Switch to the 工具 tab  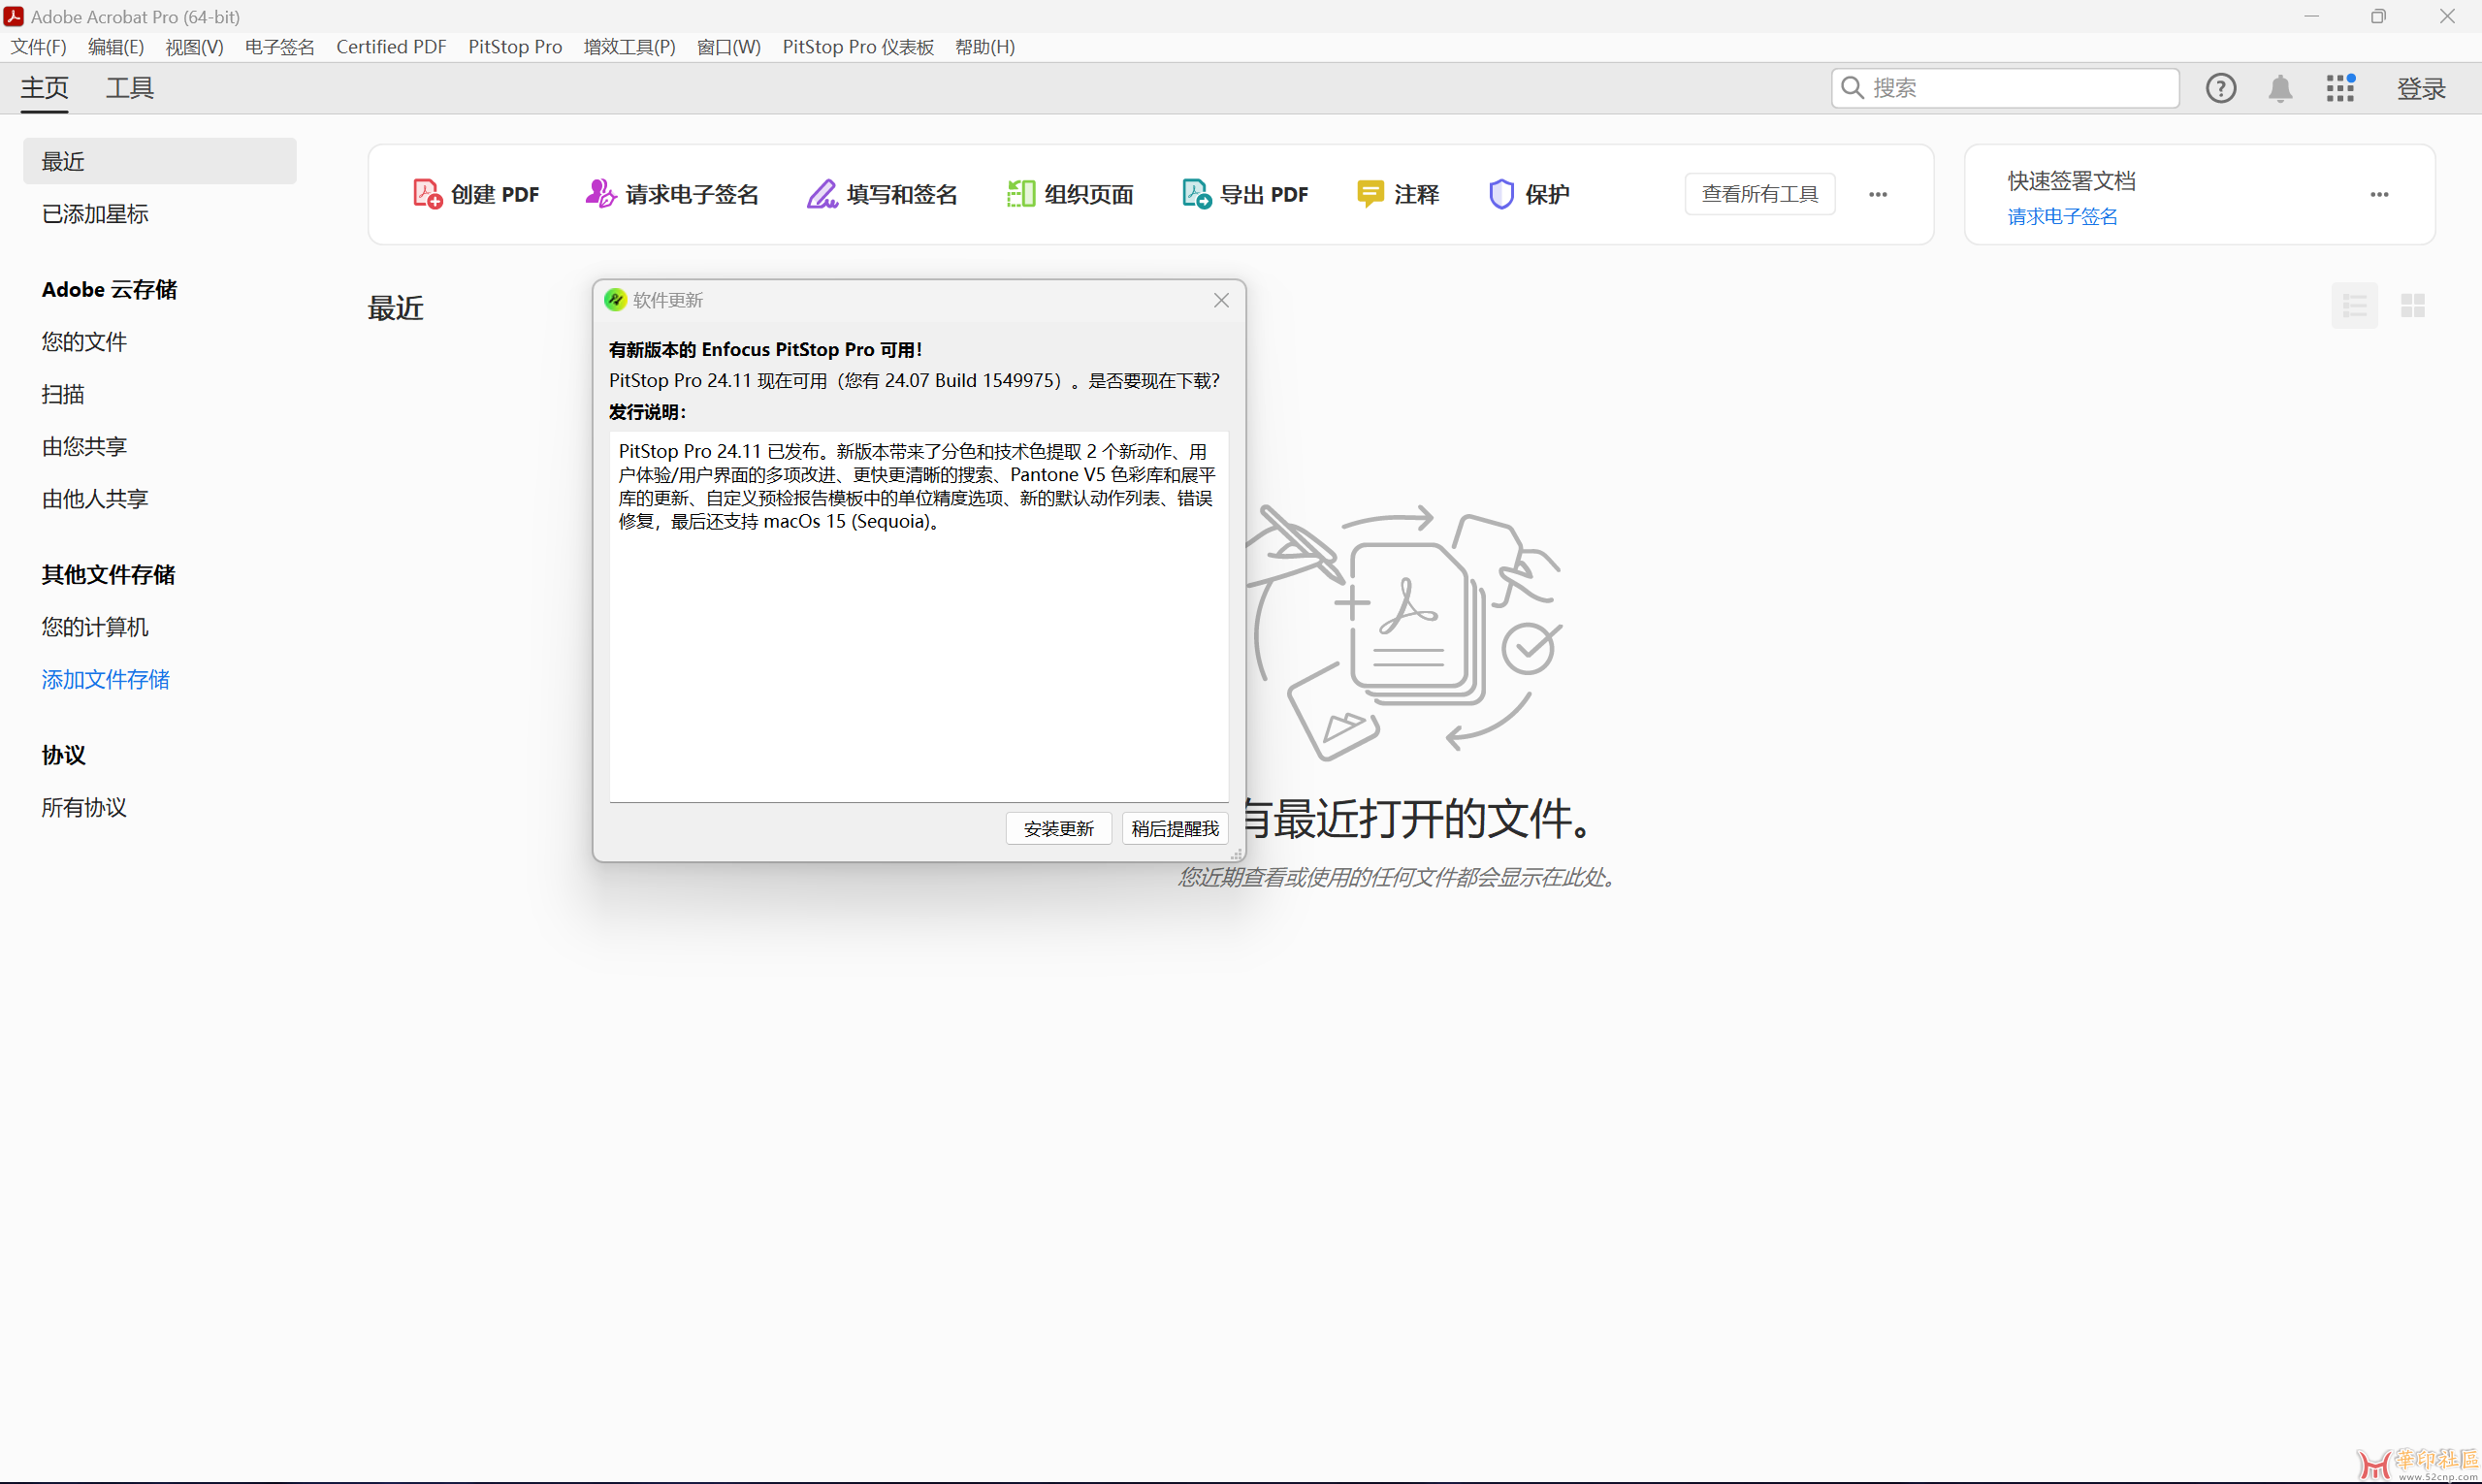click(x=130, y=88)
